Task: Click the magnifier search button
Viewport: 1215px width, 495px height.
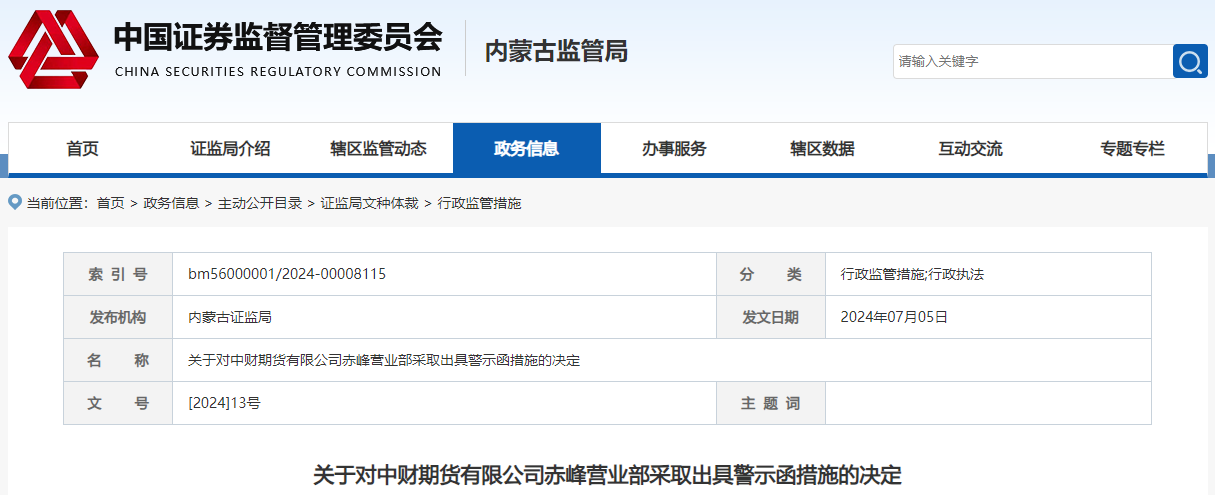Action: [1189, 62]
